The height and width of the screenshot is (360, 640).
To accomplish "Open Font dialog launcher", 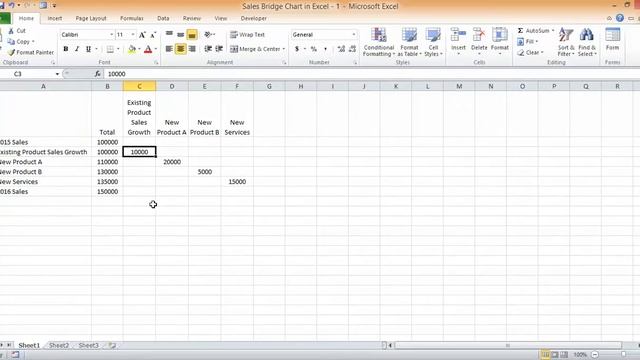I will coord(156,62).
